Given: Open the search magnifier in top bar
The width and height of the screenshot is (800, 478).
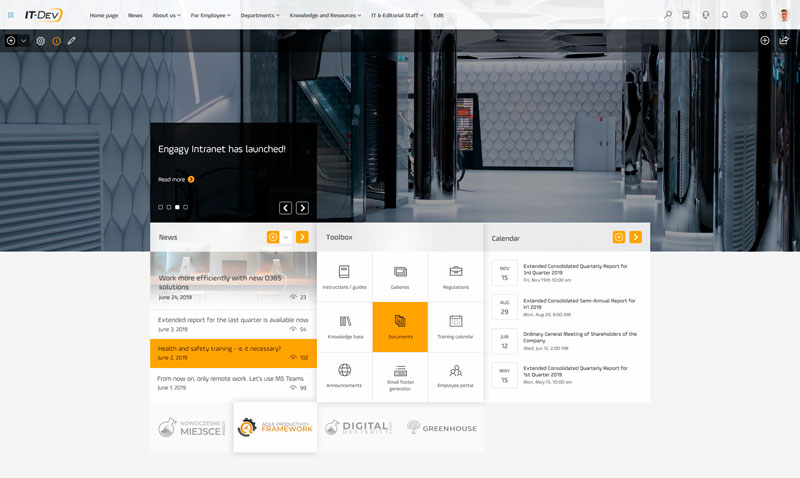Looking at the screenshot, I should 668,15.
